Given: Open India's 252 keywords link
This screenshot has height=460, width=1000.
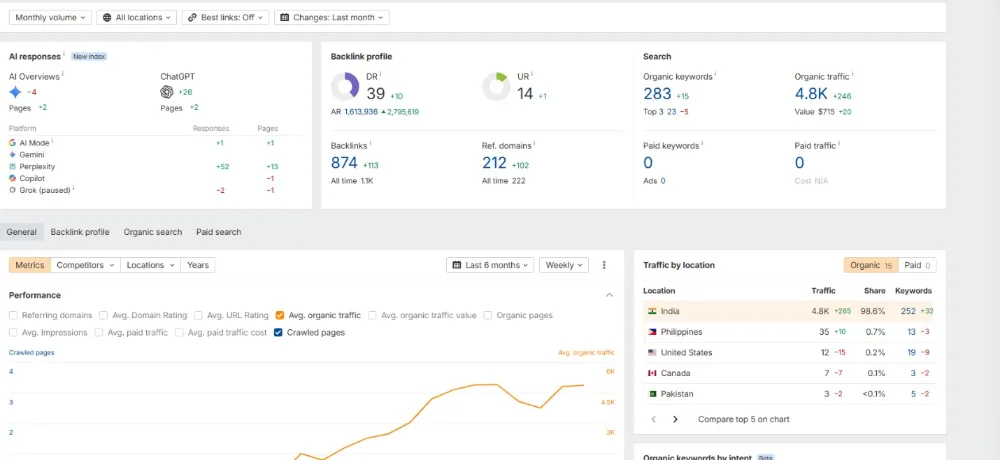Looking at the screenshot, I should tap(908, 311).
